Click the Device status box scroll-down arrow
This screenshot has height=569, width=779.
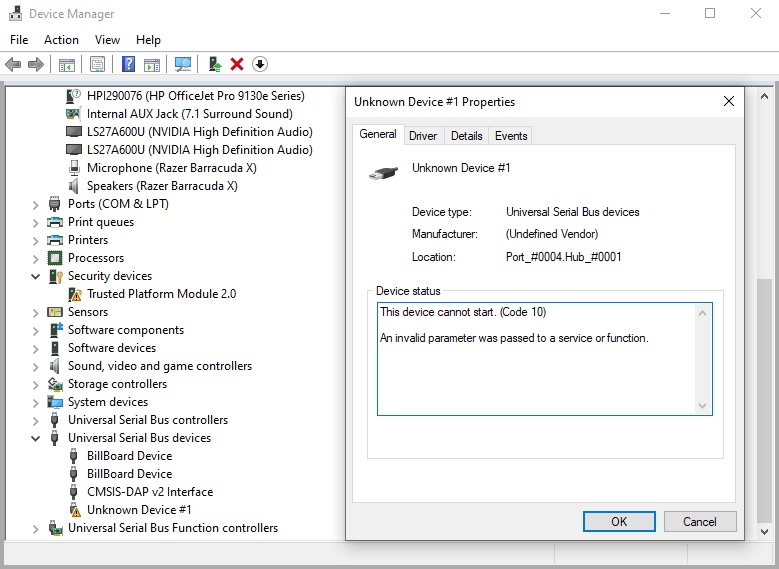pyautogui.click(x=702, y=406)
